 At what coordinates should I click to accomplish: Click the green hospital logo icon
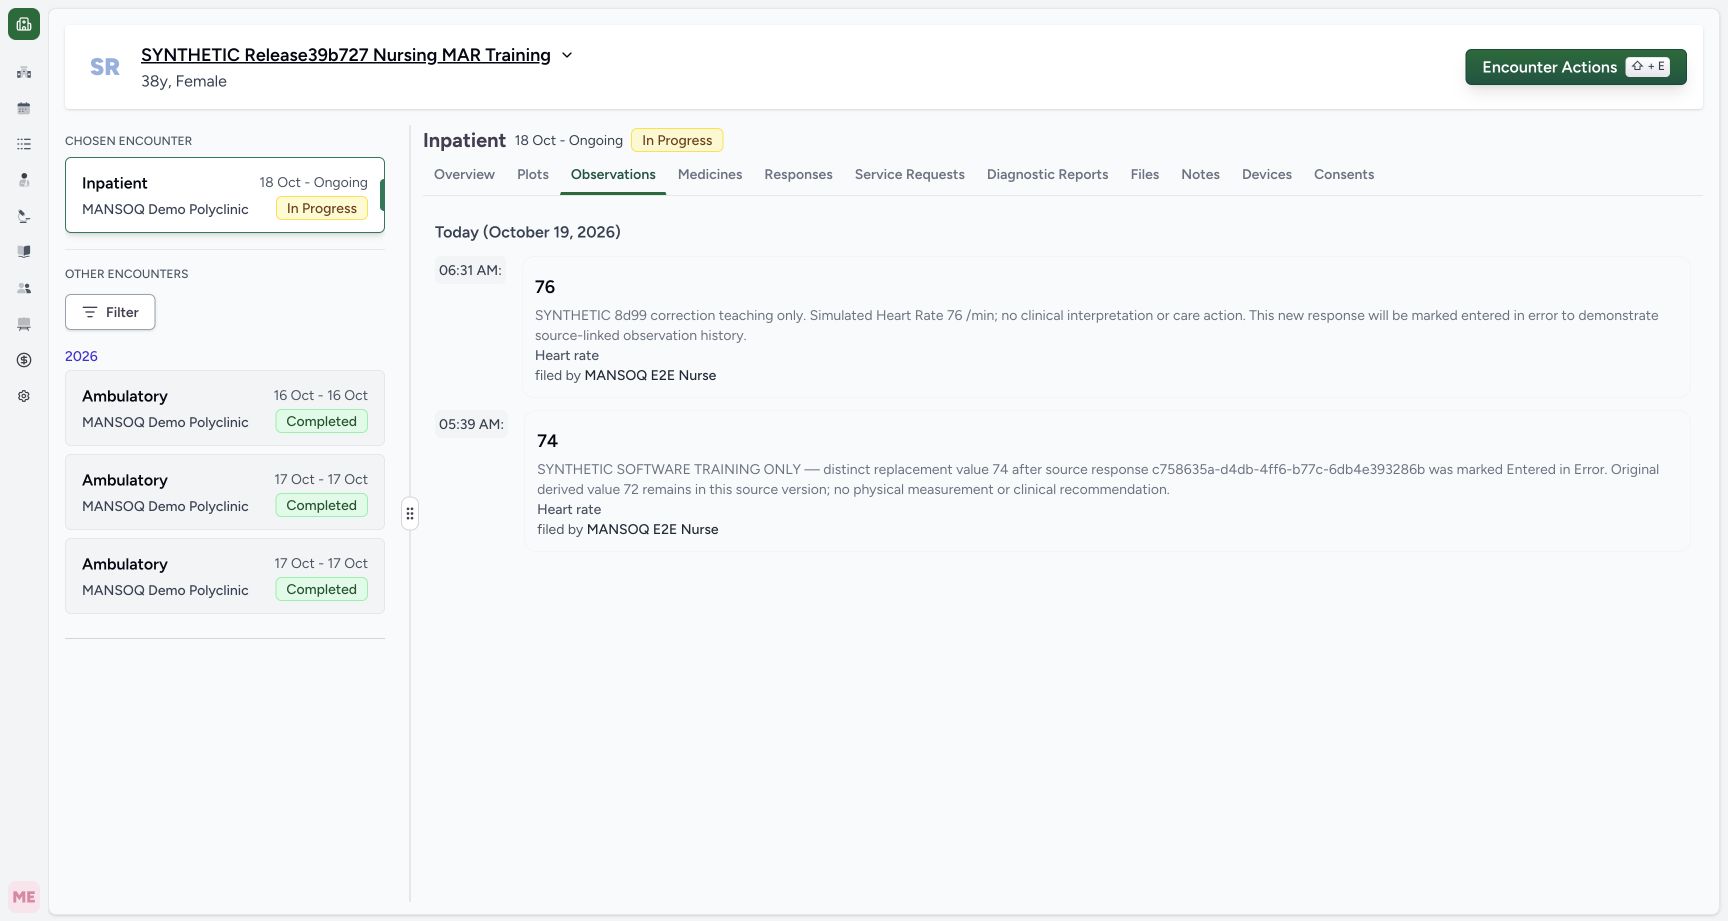click(24, 24)
